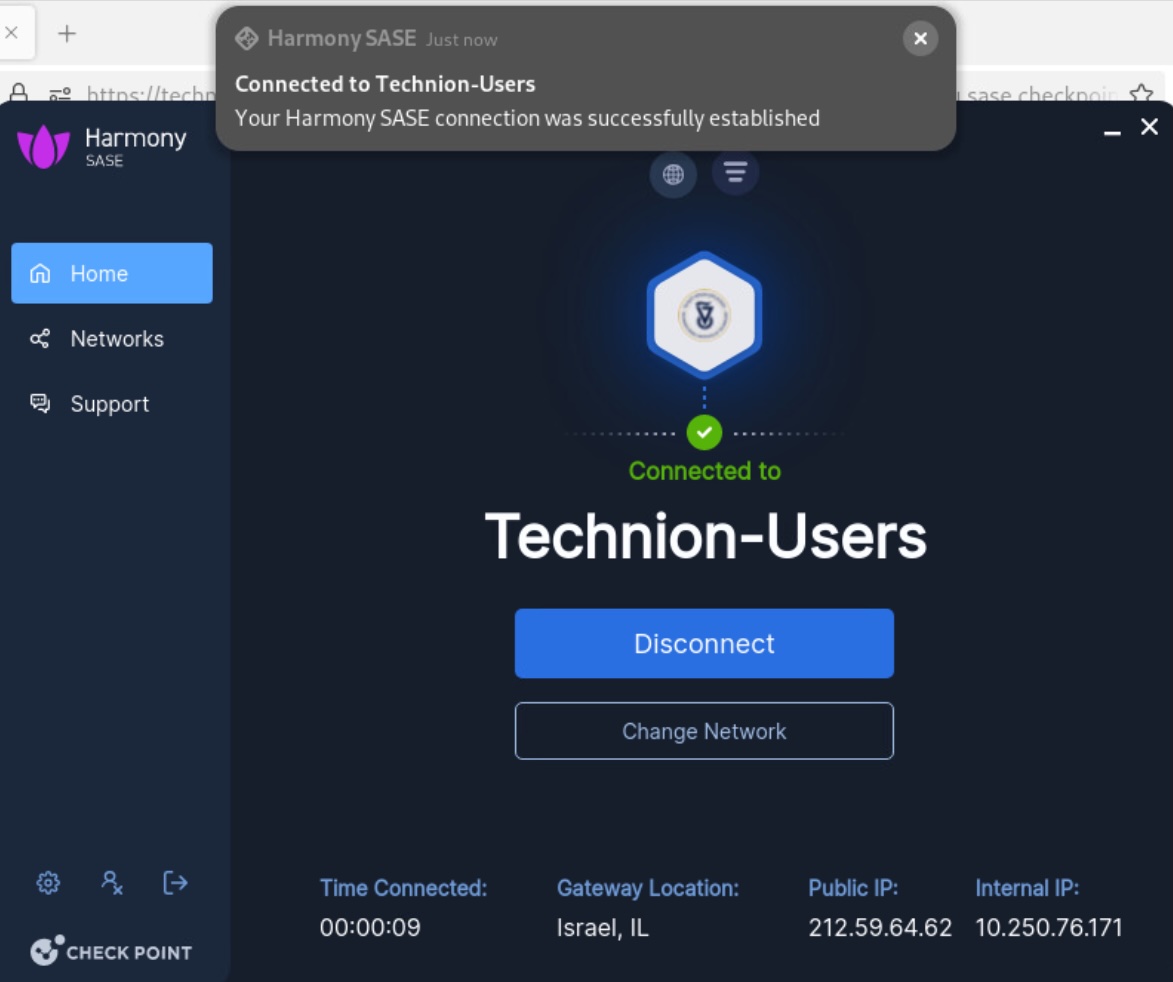Viewport: 1173px width, 982px height.
Task: Open a new browser tab
Action: click(67, 34)
